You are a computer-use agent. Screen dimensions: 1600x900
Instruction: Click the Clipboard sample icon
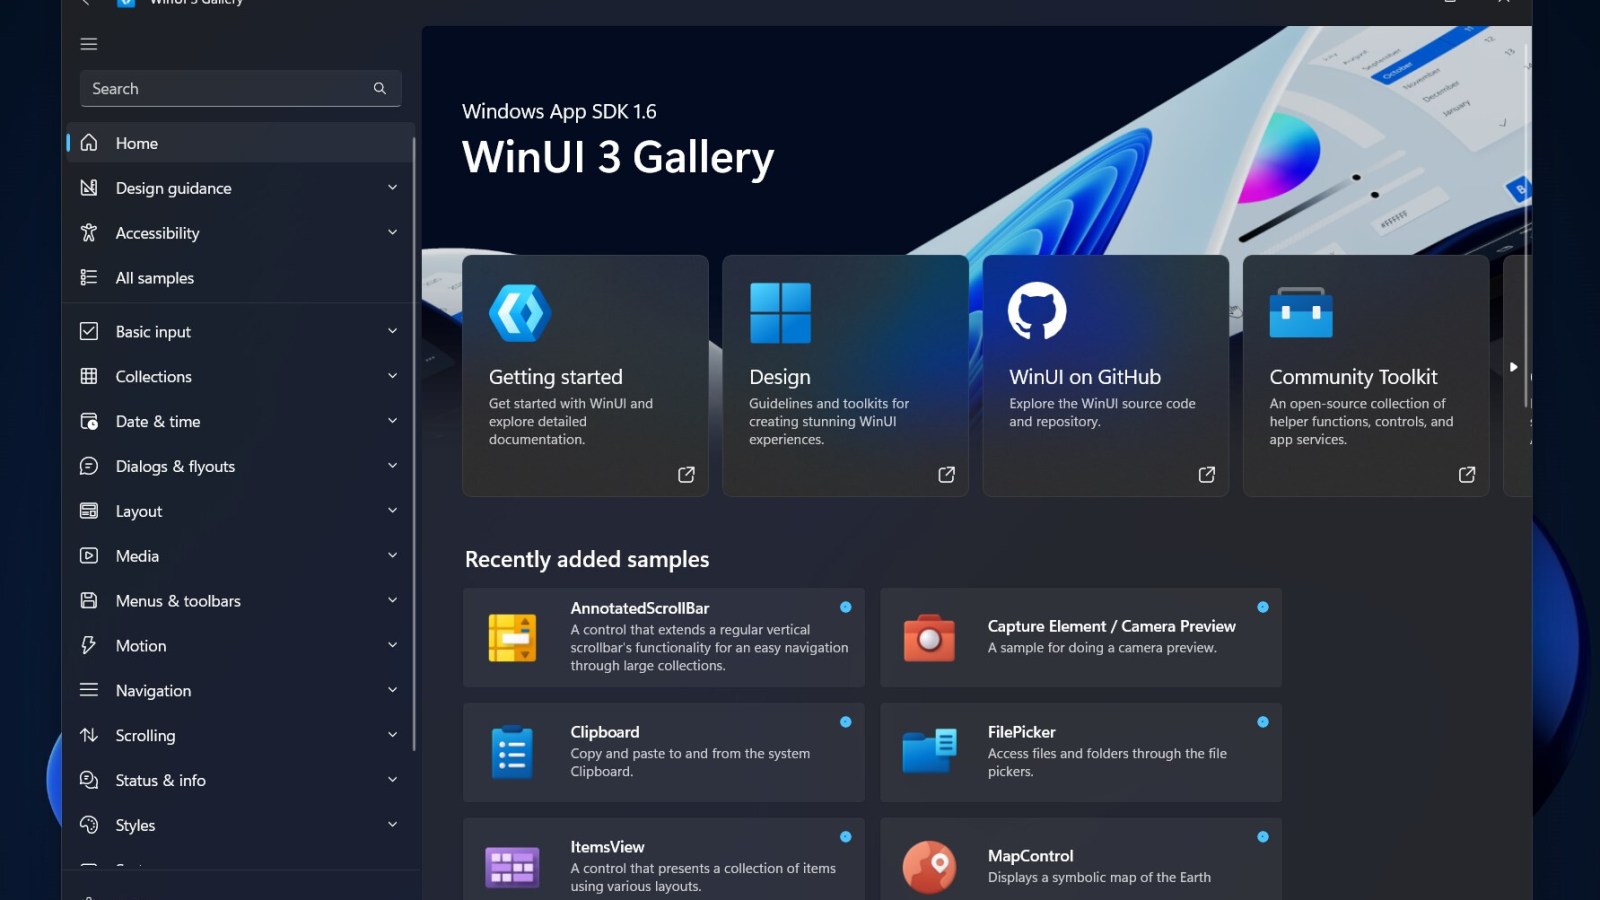click(x=512, y=752)
